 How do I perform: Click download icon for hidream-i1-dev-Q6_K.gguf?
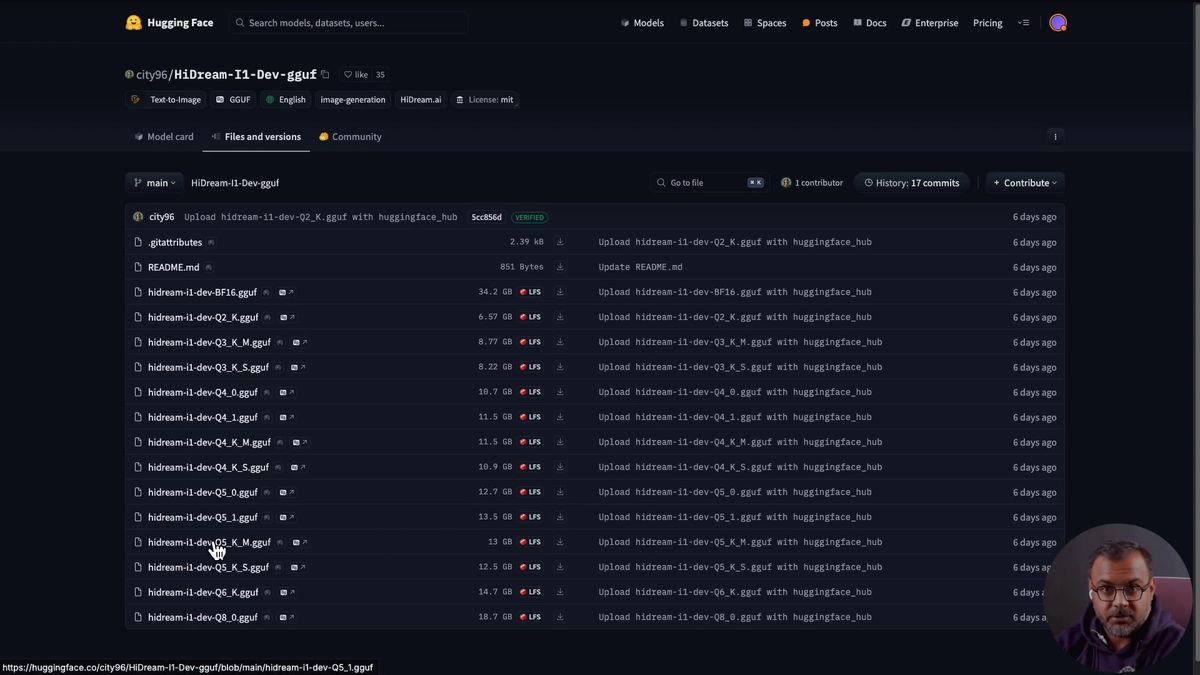point(560,592)
